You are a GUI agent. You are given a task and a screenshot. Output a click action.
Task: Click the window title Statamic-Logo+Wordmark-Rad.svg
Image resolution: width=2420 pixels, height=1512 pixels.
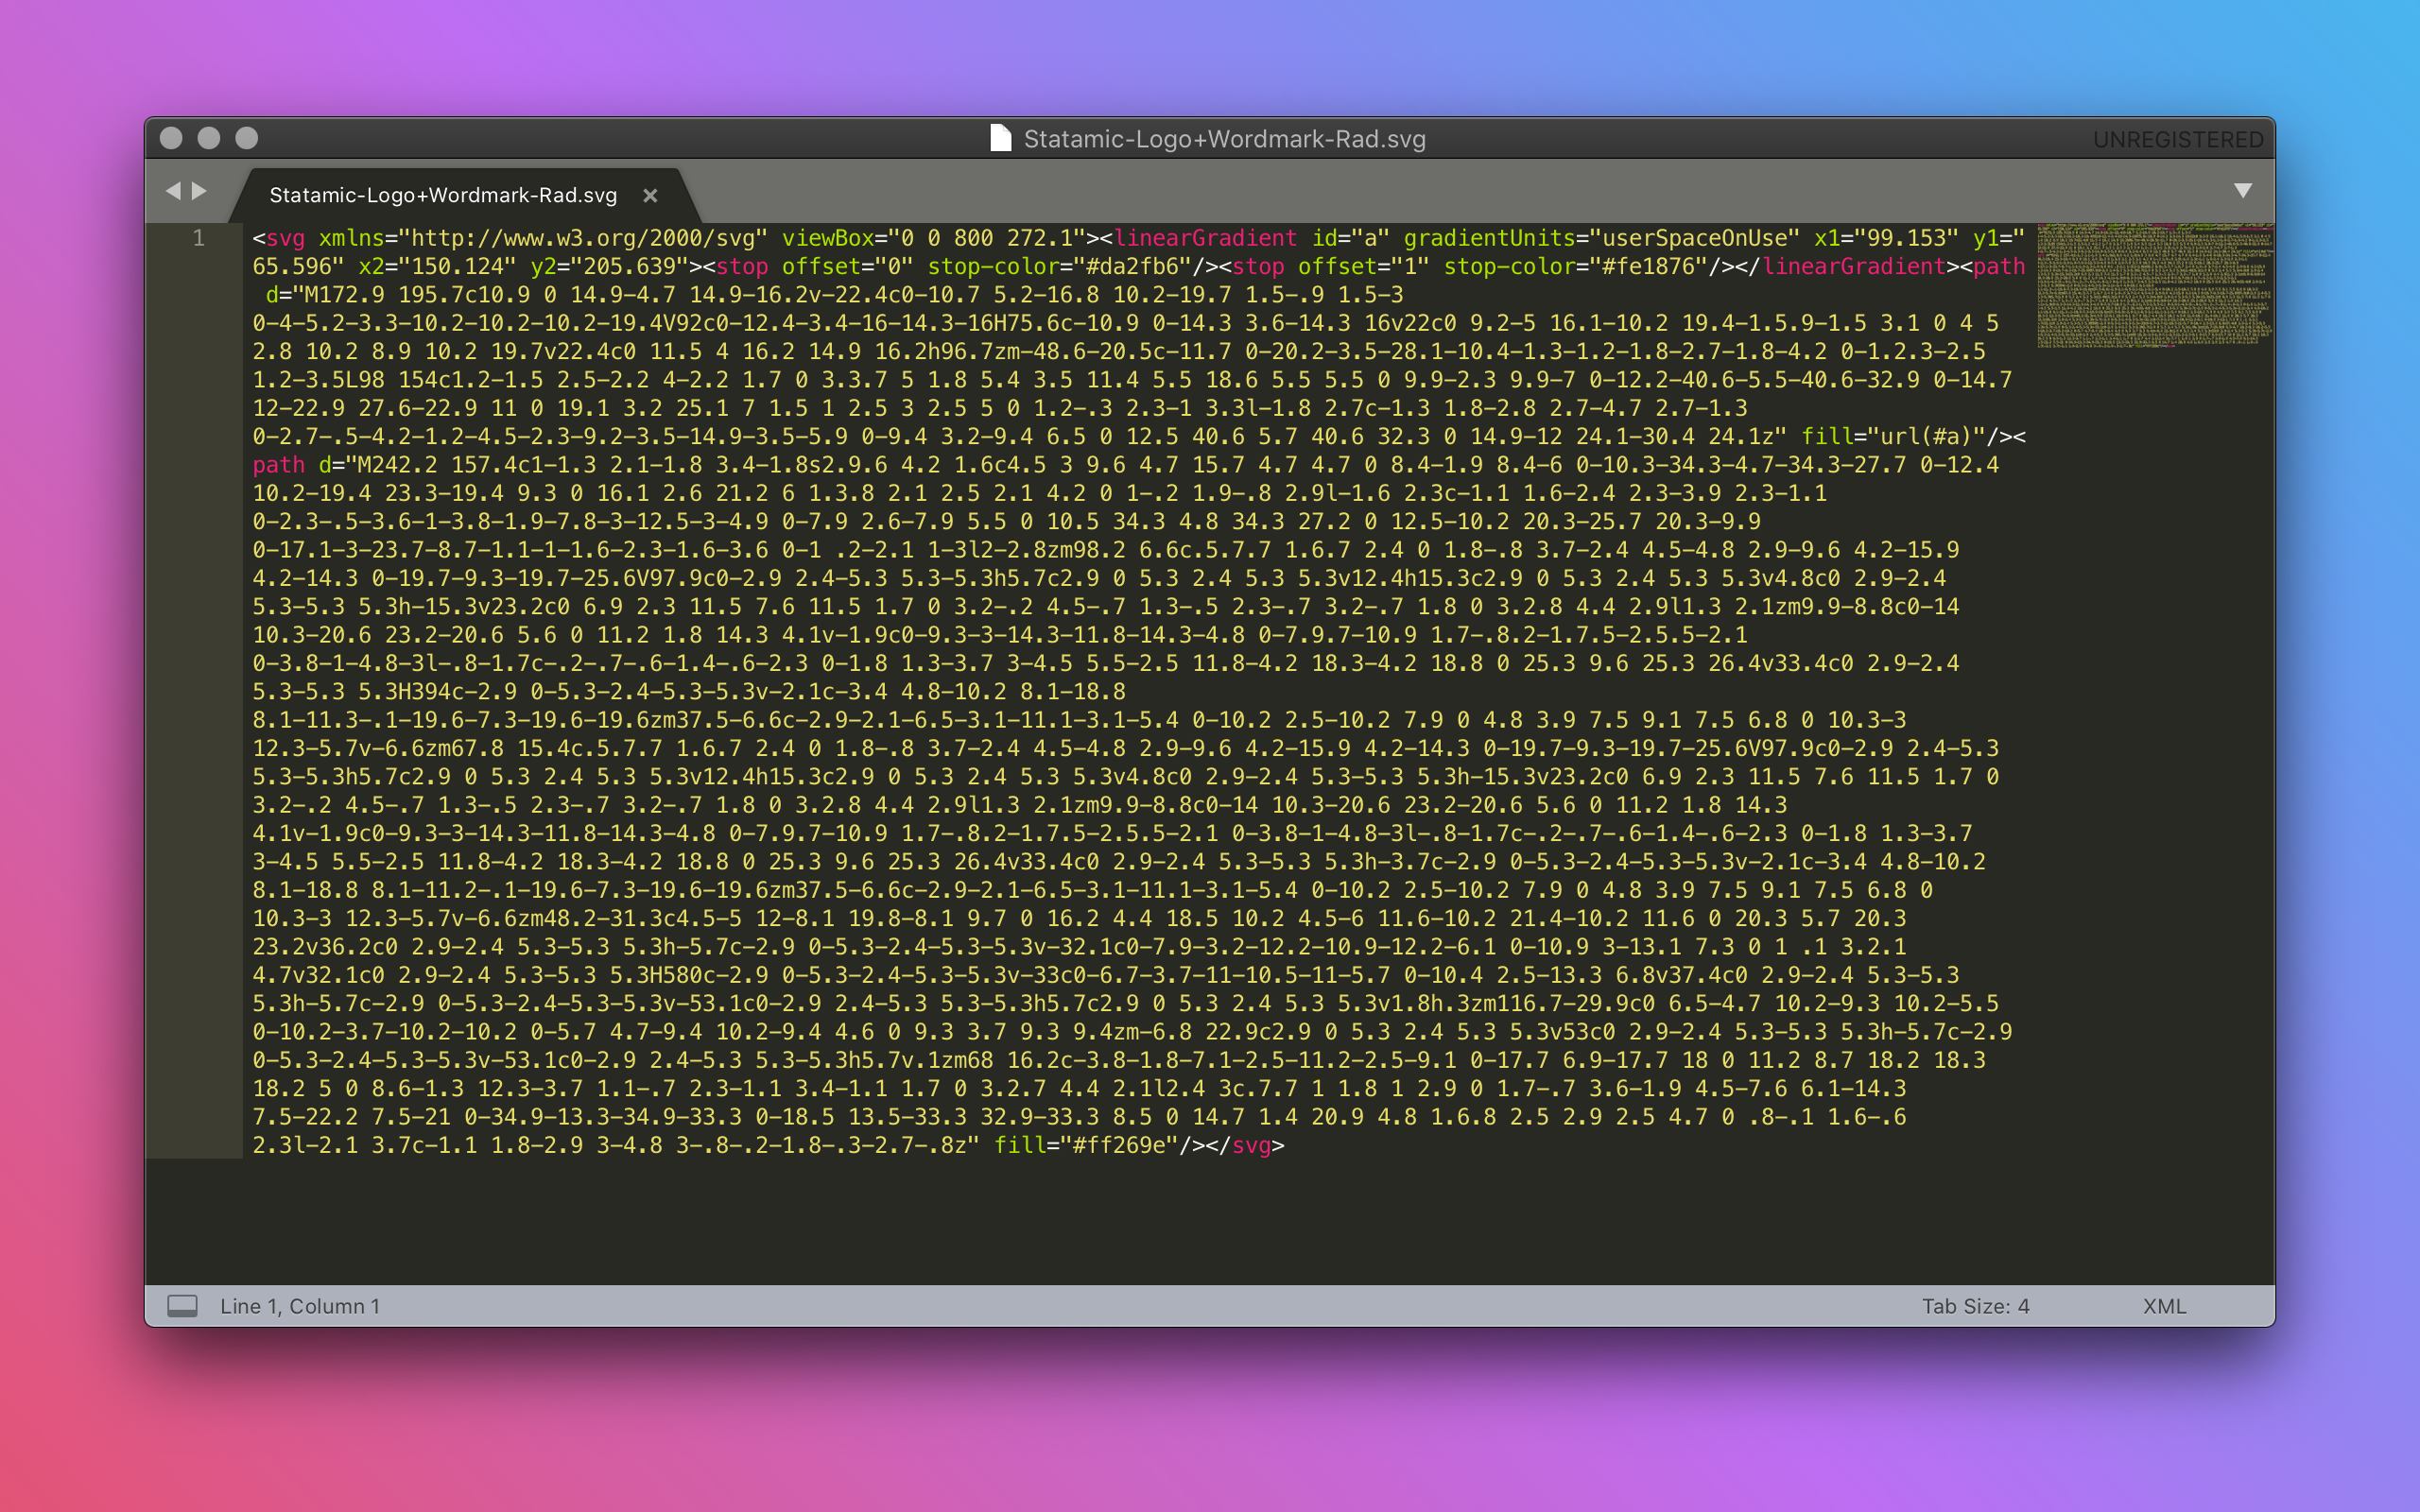tap(1225, 139)
